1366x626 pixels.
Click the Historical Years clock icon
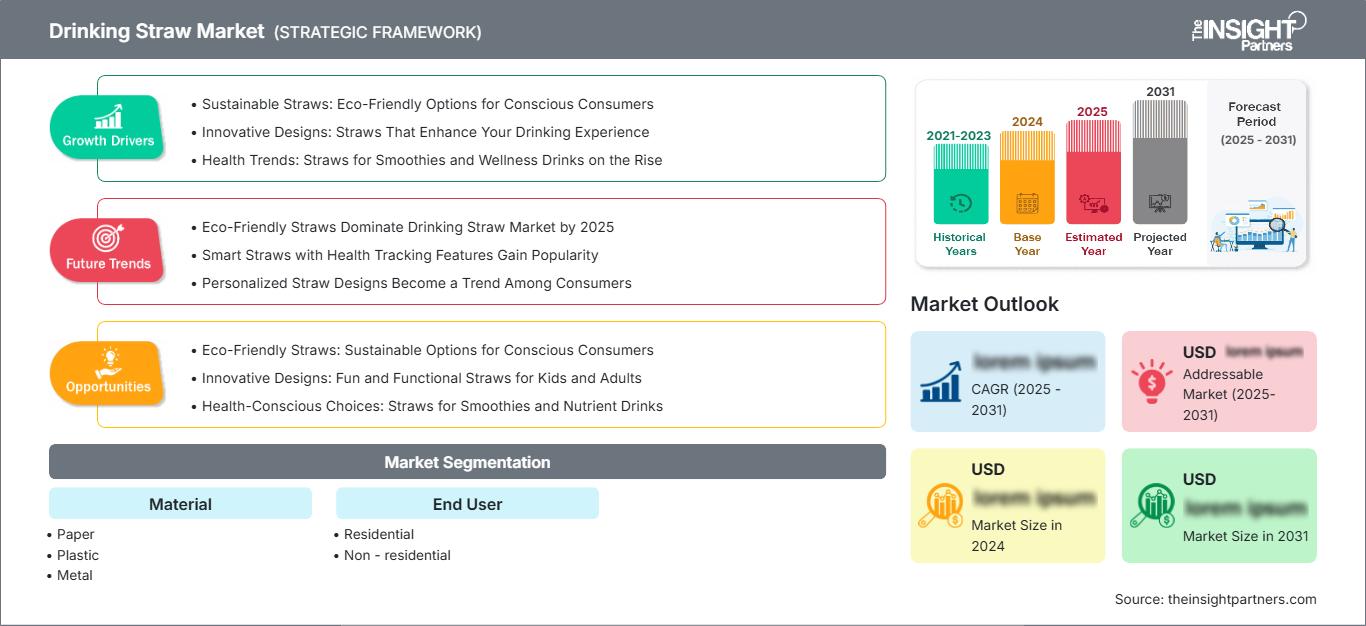[x=960, y=203]
